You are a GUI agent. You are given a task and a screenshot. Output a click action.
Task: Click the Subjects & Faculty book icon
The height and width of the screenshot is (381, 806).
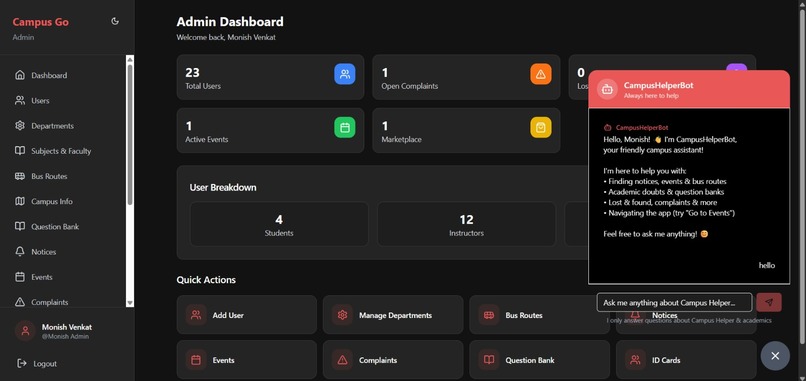pyautogui.click(x=20, y=151)
